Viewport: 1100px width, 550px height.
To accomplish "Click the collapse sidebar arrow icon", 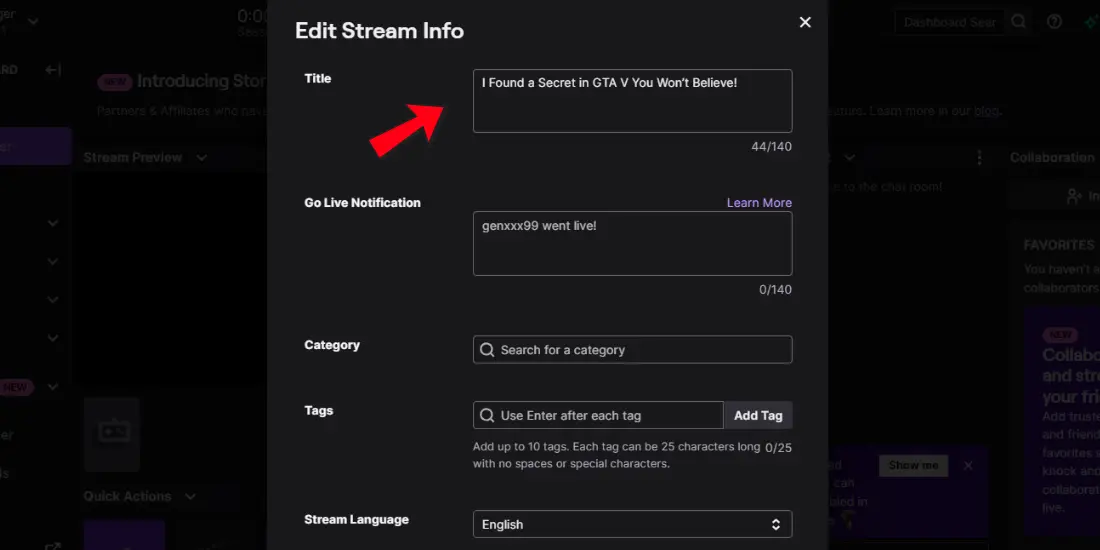I will tap(53, 69).
